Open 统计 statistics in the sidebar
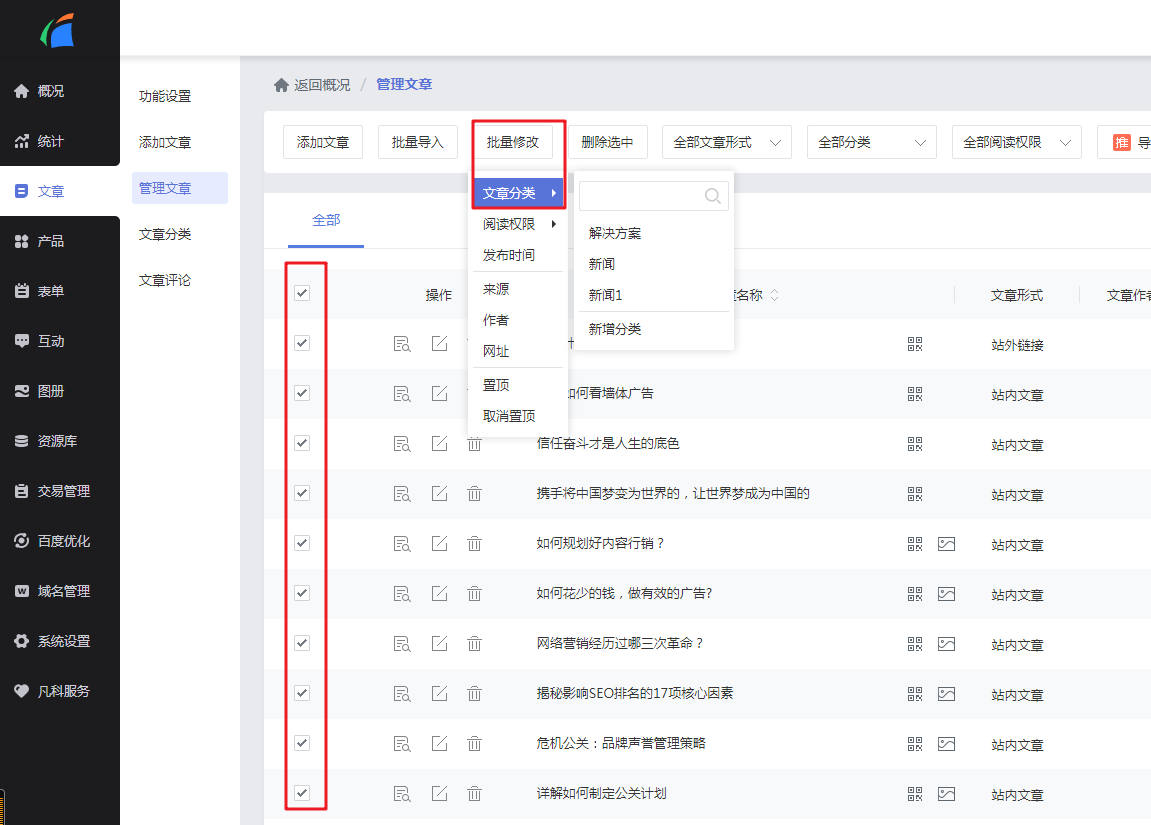The width and height of the screenshot is (1151, 825). [x=40, y=141]
